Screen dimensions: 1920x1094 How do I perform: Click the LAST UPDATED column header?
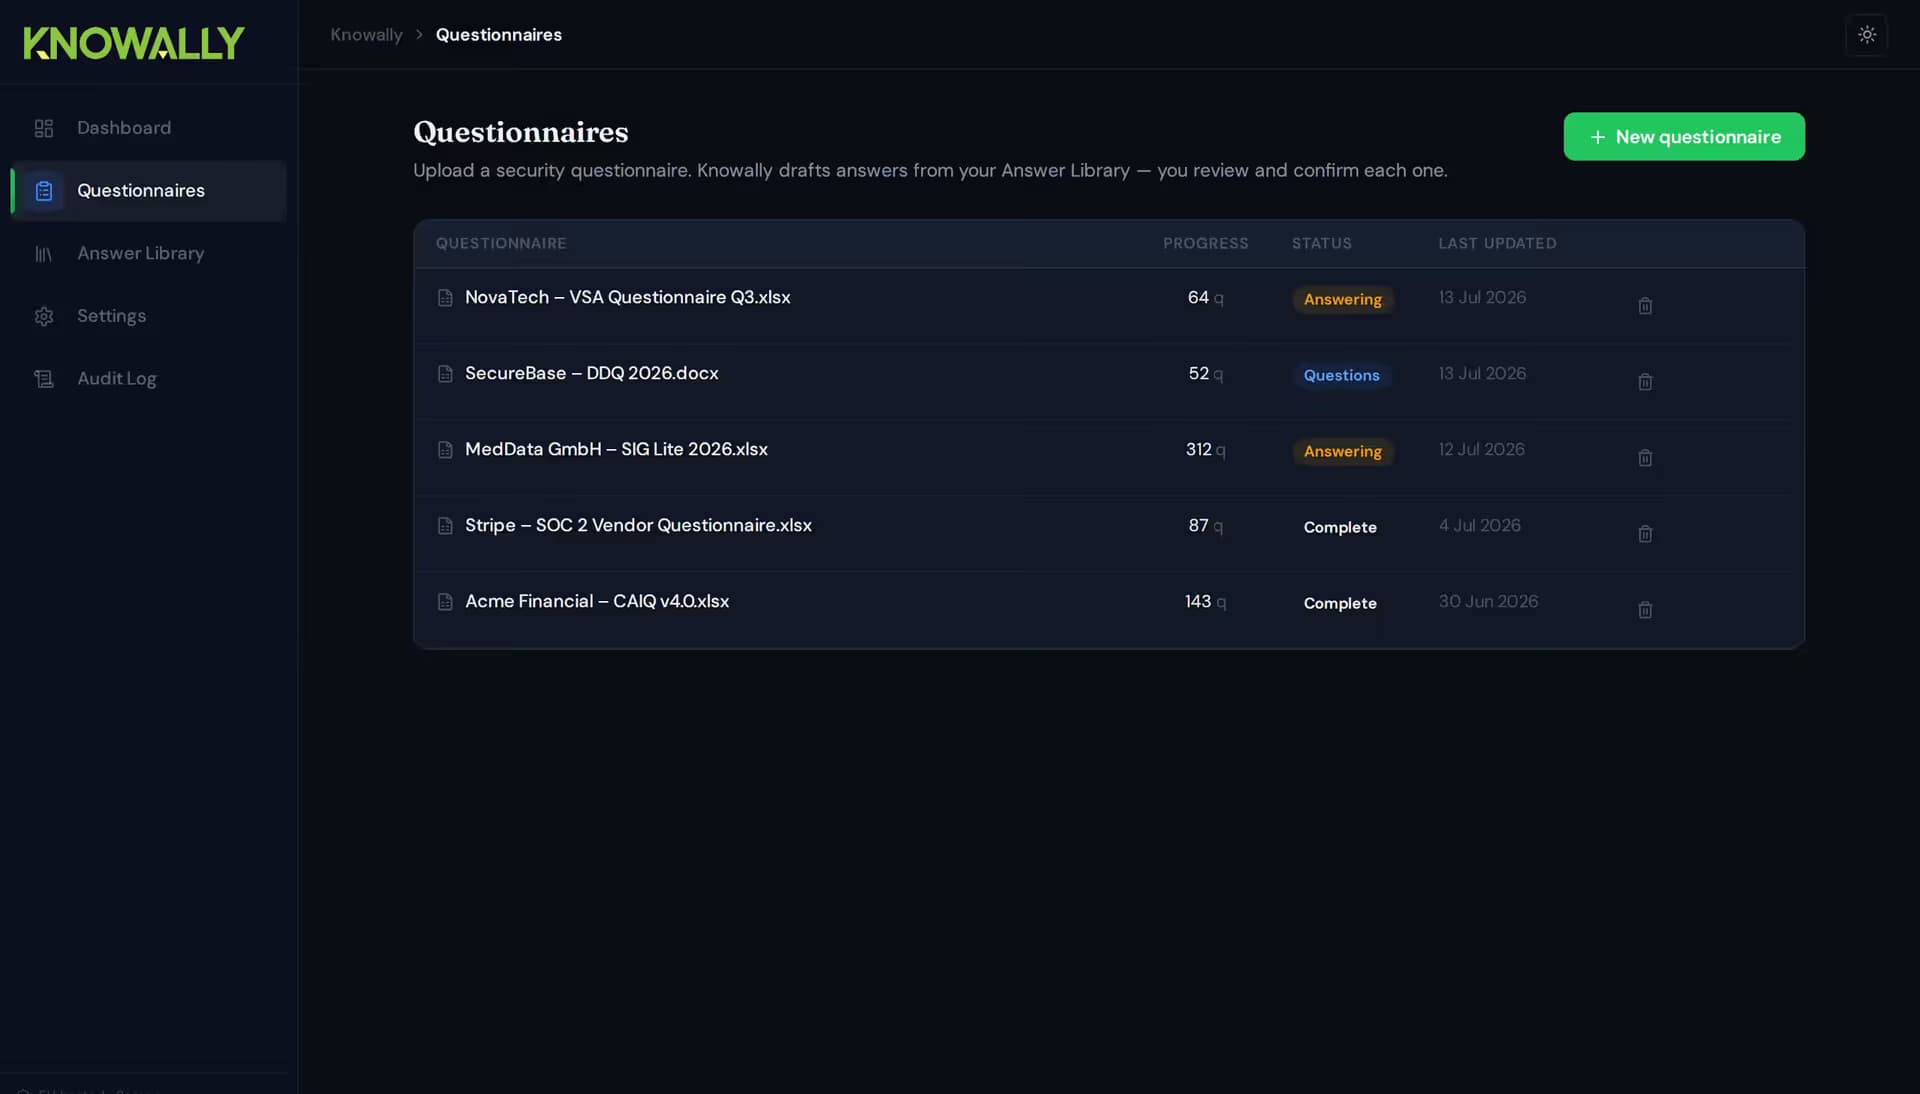click(1497, 244)
